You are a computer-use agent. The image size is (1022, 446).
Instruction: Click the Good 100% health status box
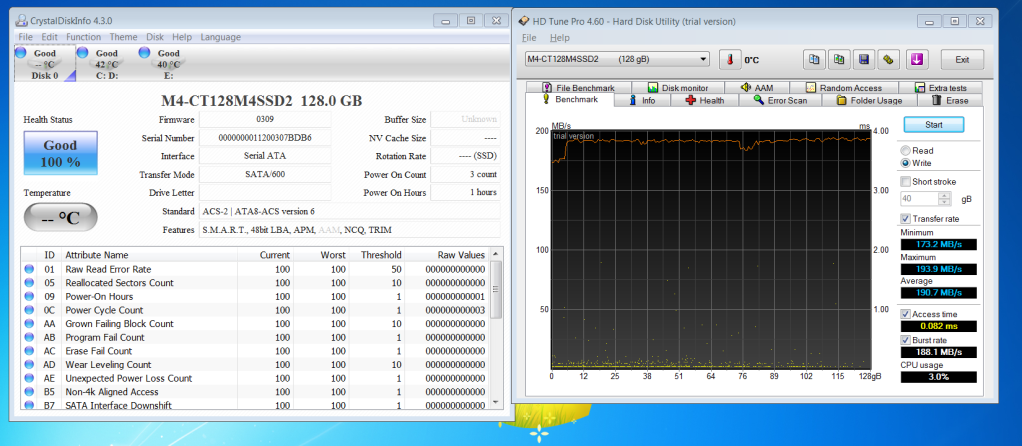point(60,152)
